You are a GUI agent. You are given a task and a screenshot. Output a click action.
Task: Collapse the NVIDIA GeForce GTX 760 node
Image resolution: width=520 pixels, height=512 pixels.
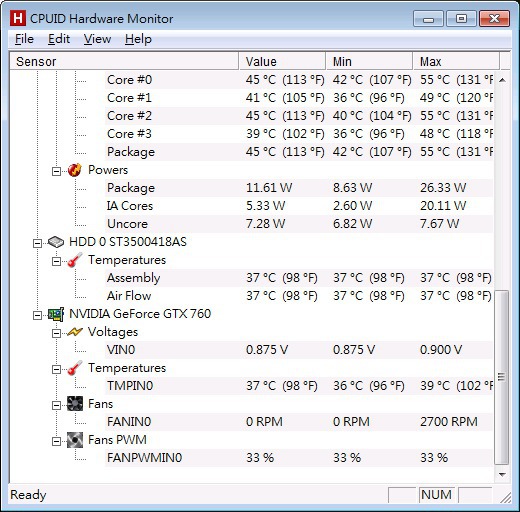[37, 315]
